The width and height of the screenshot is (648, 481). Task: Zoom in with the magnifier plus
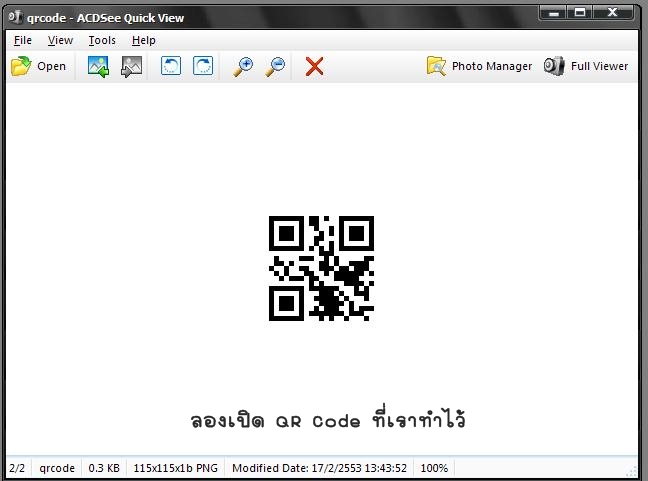[x=243, y=67]
